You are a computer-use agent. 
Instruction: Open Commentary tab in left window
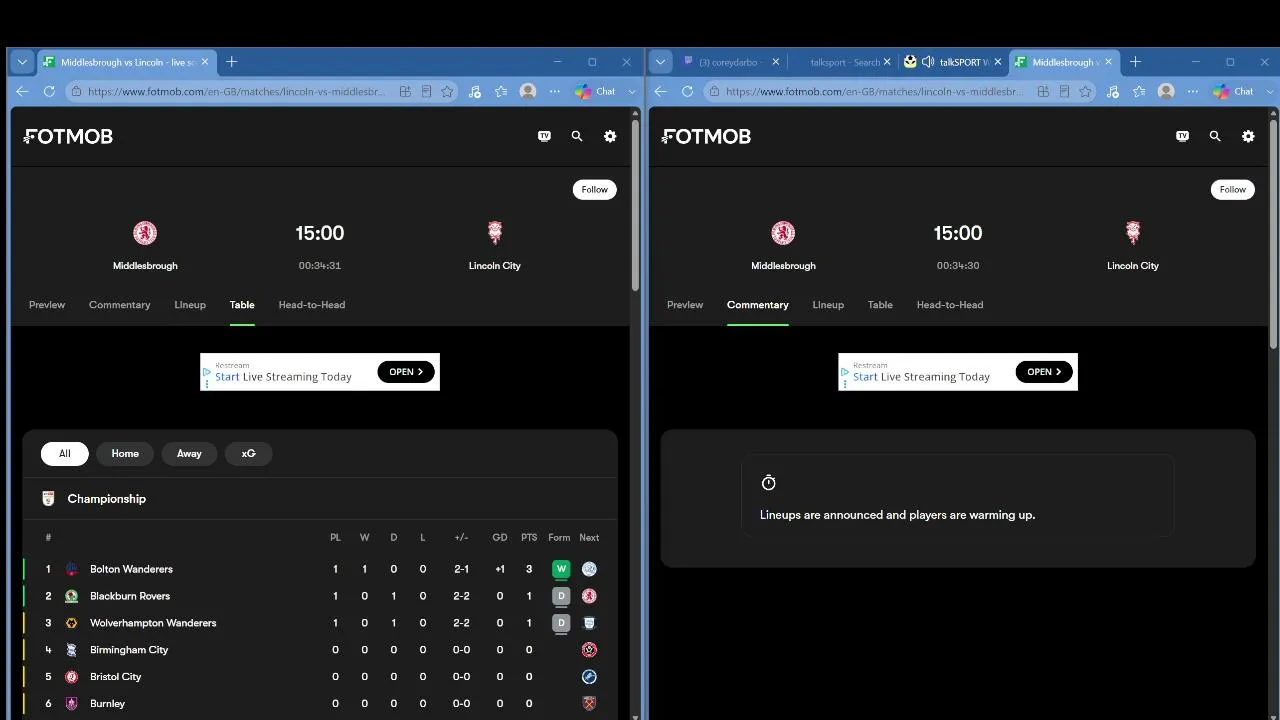[x=120, y=305]
